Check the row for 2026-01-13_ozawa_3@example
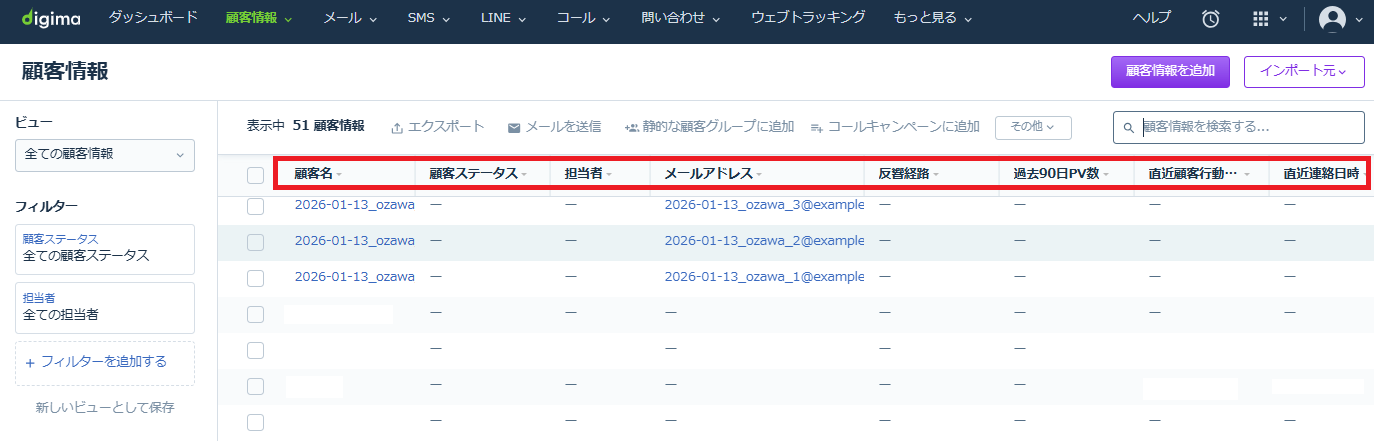The height and width of the screenshot is (441, 1374). pos(255,206)
